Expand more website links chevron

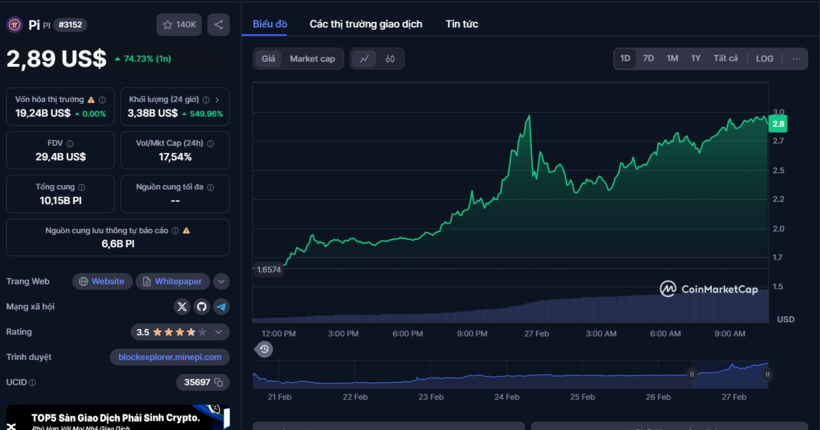pyautogui.click(x=221, y=281)
